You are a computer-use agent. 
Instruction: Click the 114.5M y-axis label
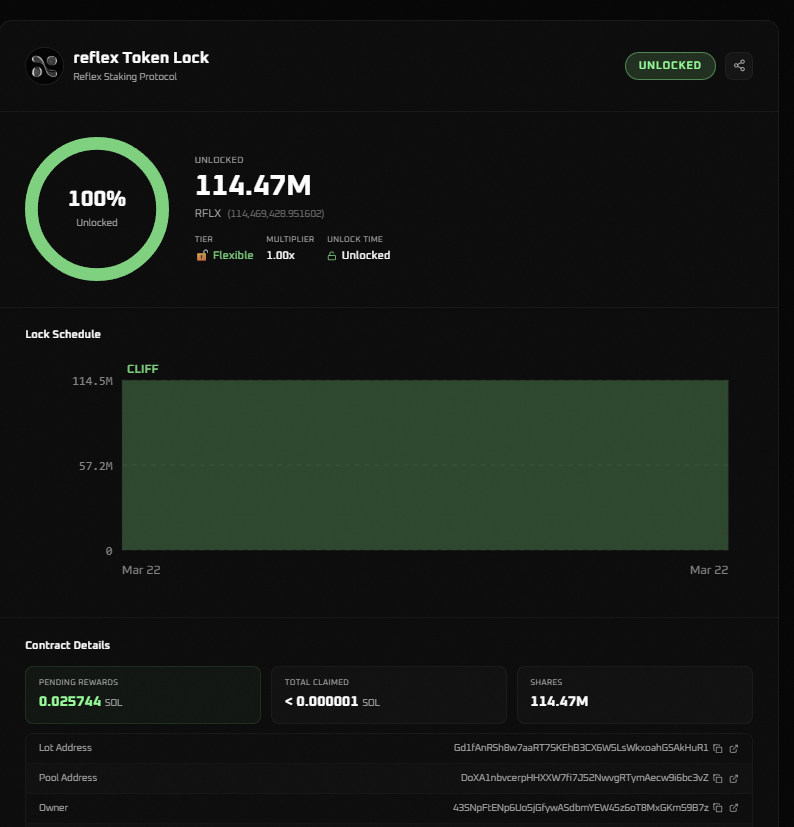point(92,381)
